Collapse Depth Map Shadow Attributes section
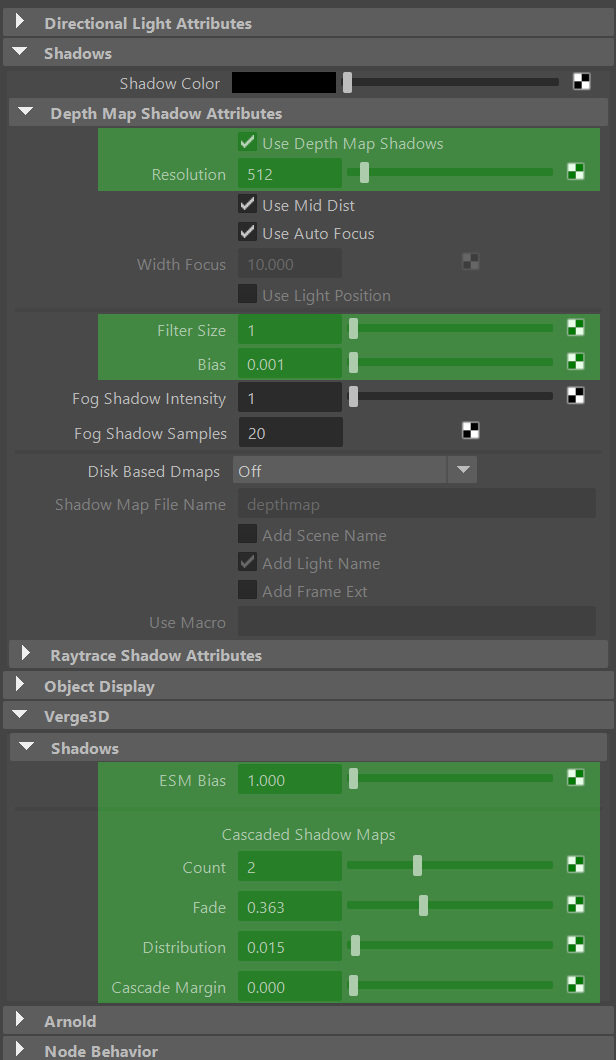616x1060 pixels. 26,112
